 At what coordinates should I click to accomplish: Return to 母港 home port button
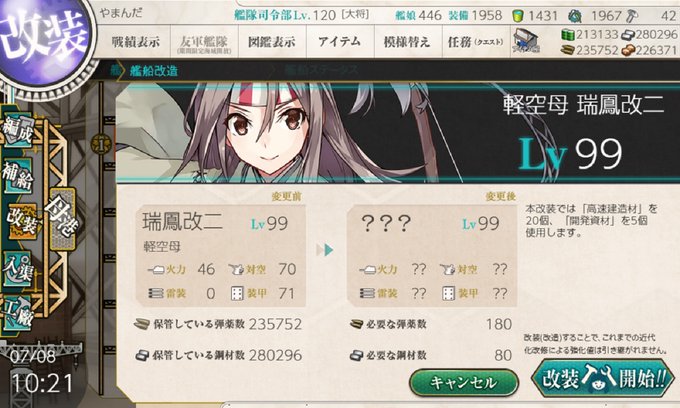pyautogui.click(x=62, y=219)
